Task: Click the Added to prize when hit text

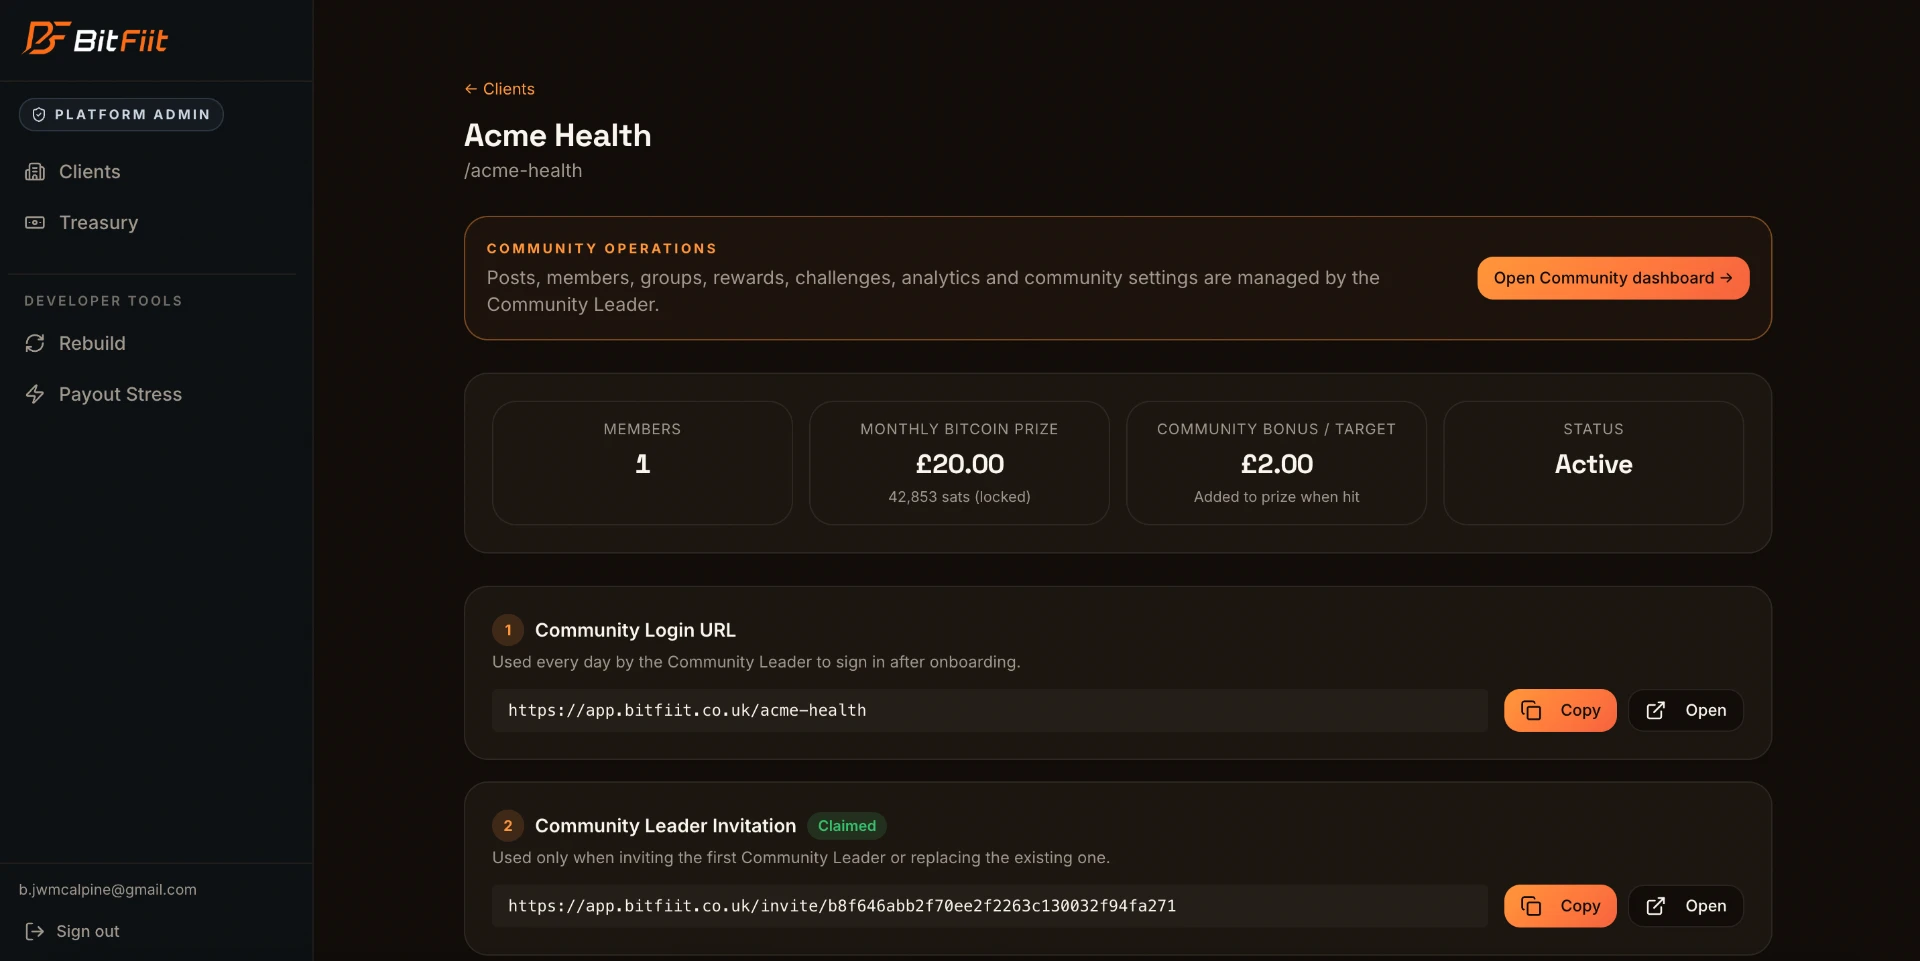Action: click(x=1276, y=497)
